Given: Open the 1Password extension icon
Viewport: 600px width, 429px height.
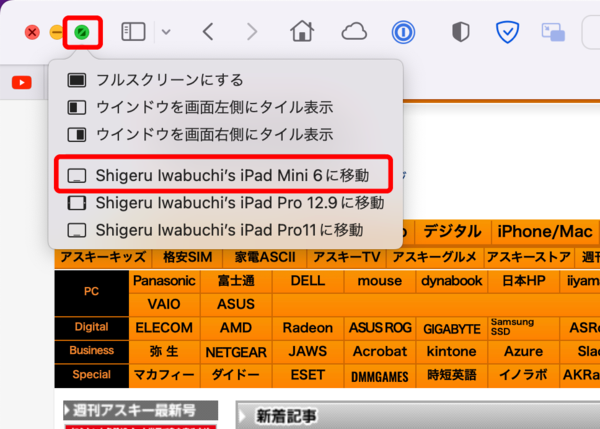Looking at the screenshot, I should pos(403,32).
